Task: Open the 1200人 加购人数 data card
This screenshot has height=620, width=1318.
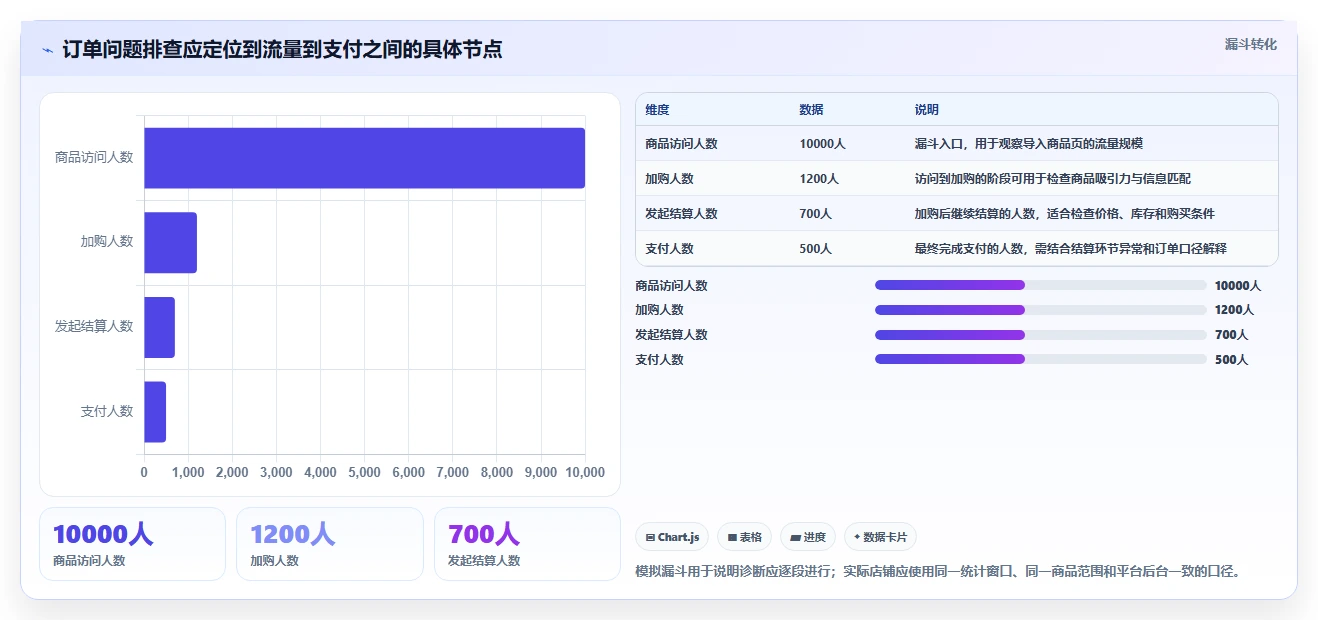Action: [329, 544]
